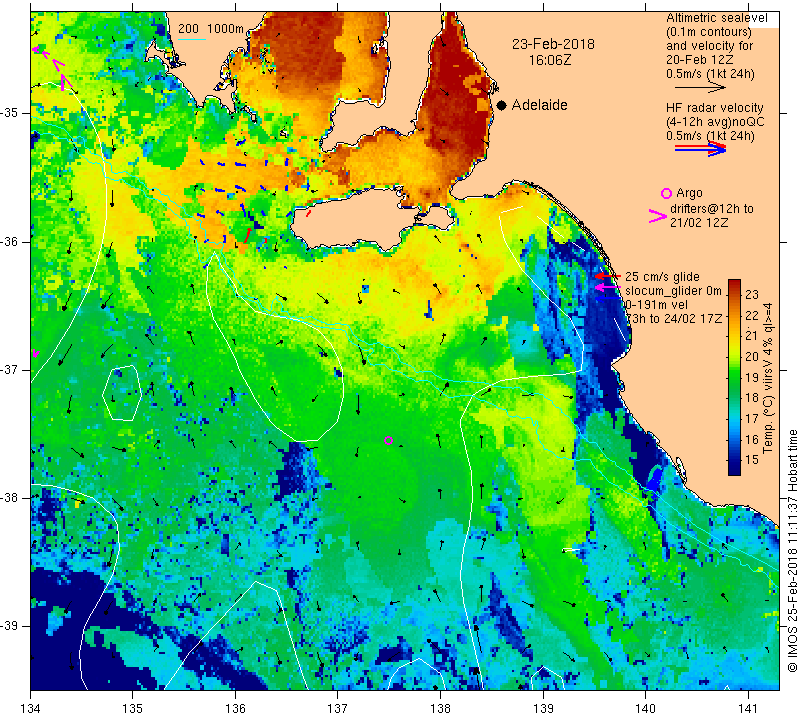Click the longitude axis label 134
The height and width of the screenshot is (720, 800).
(30, 709)
